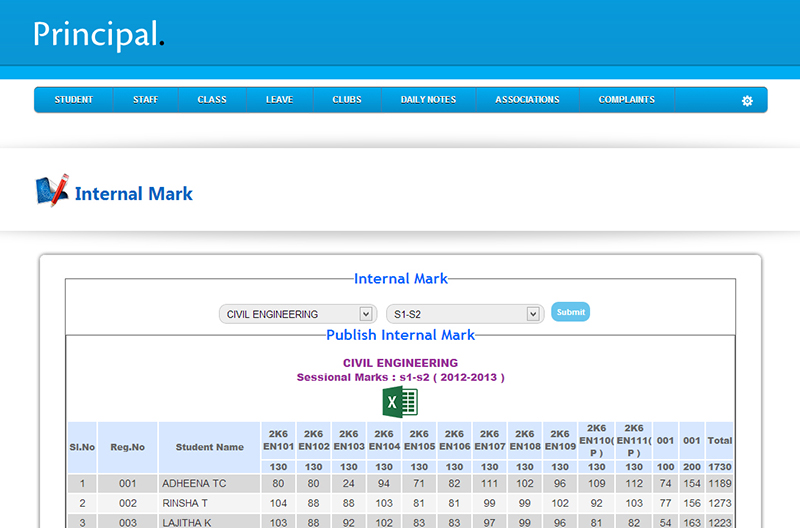Select the ASSOCIATIONS menu item
Screen dimensions: 800x528
tap(527, 100)
